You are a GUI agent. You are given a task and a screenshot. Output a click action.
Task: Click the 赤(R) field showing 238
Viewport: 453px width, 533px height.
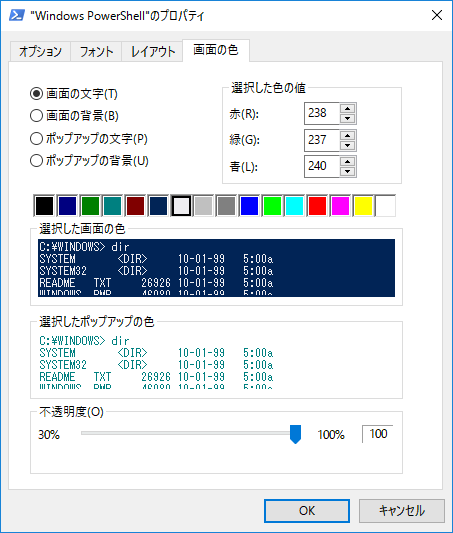coord(322,113)
